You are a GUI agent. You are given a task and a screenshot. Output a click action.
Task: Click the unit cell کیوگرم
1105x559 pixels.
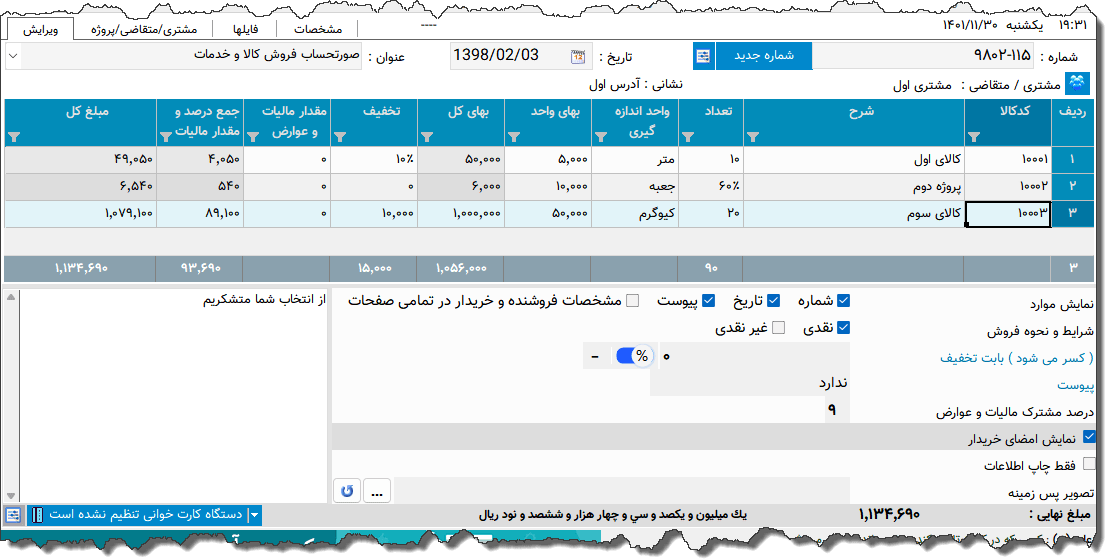(x=634, y=214)
